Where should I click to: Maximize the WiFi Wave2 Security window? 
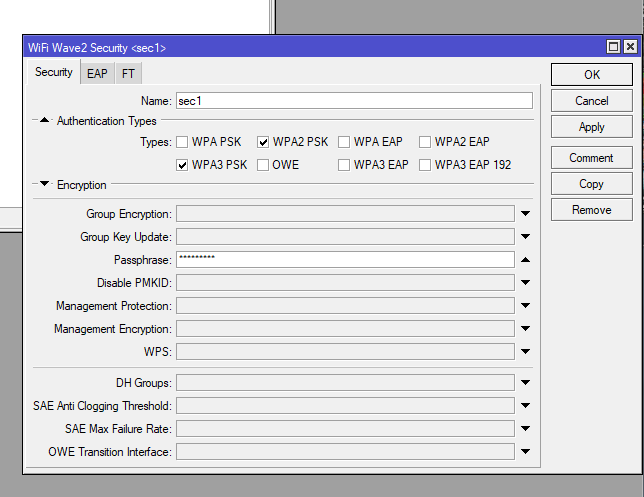click(613, 47)
